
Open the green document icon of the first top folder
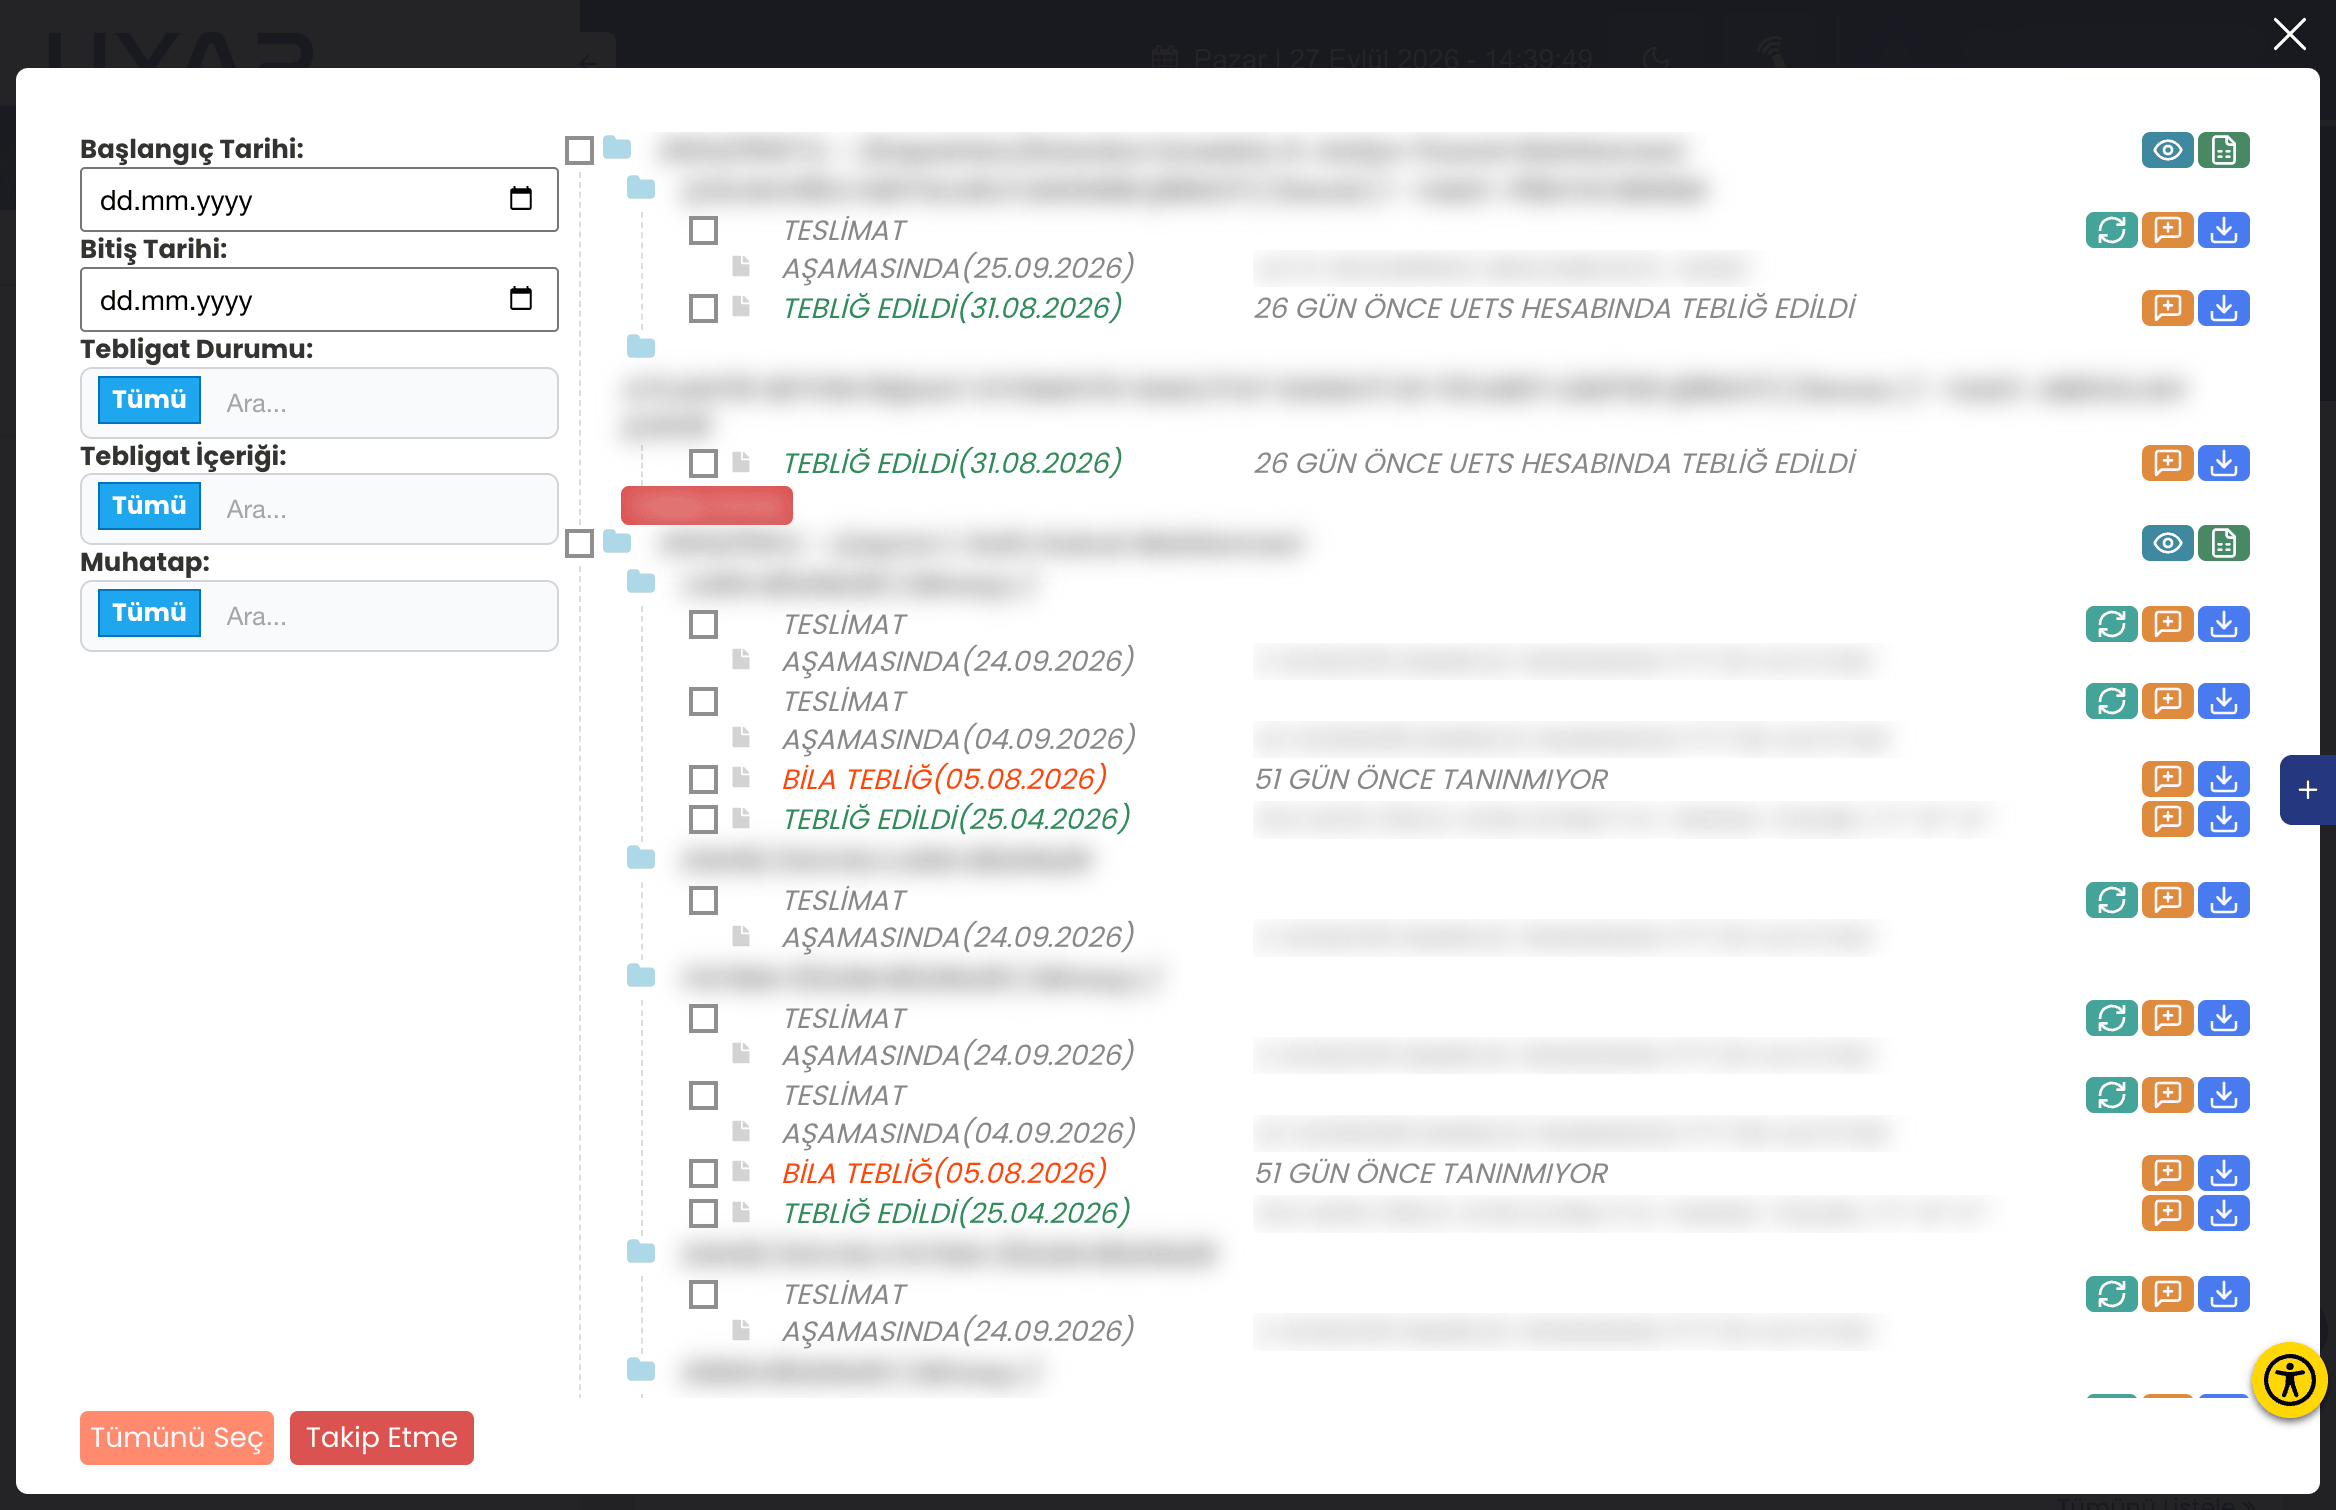tap(2223, 150)
